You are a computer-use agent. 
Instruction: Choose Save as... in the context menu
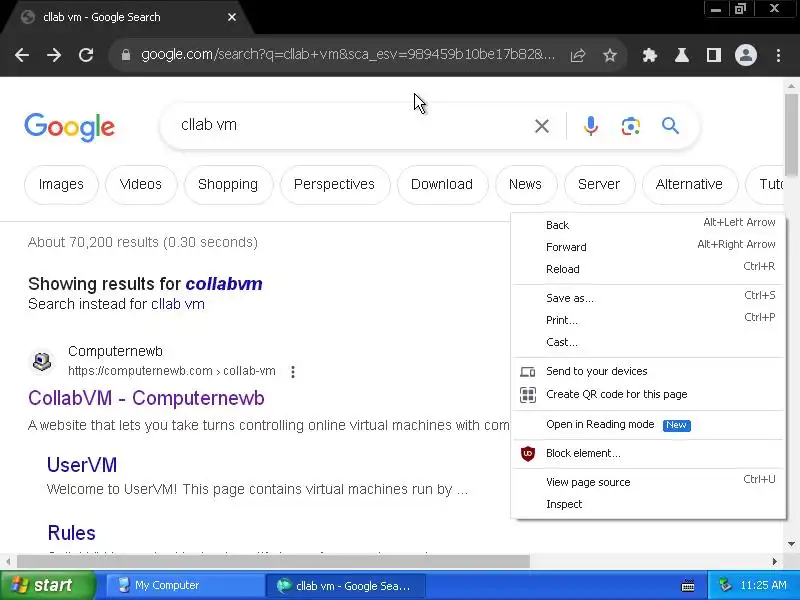(x=648, y=298)
